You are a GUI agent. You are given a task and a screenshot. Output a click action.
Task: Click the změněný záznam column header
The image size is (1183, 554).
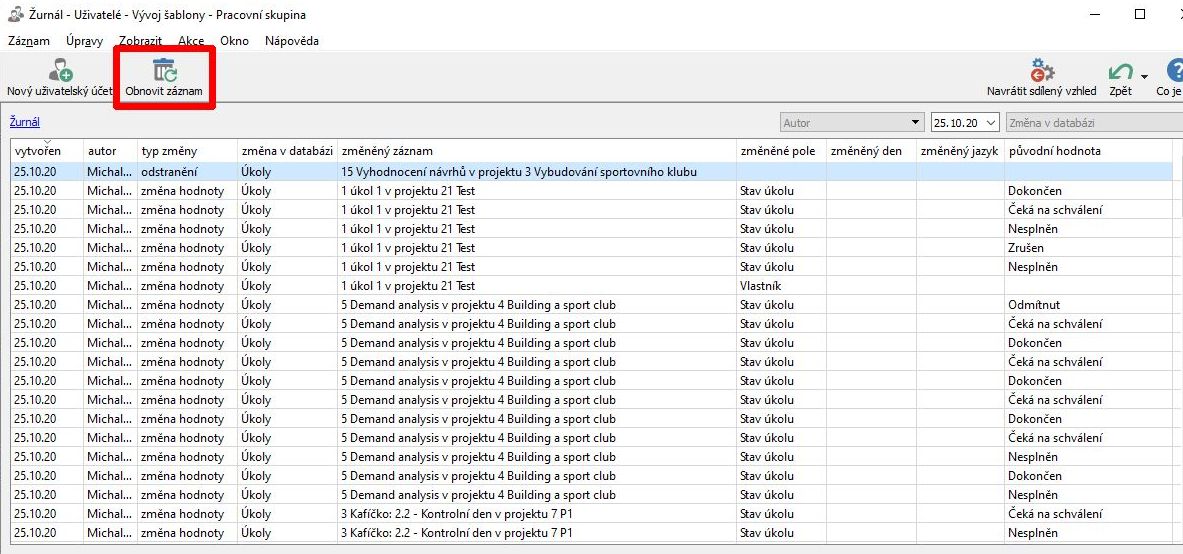tap(387, 151)
